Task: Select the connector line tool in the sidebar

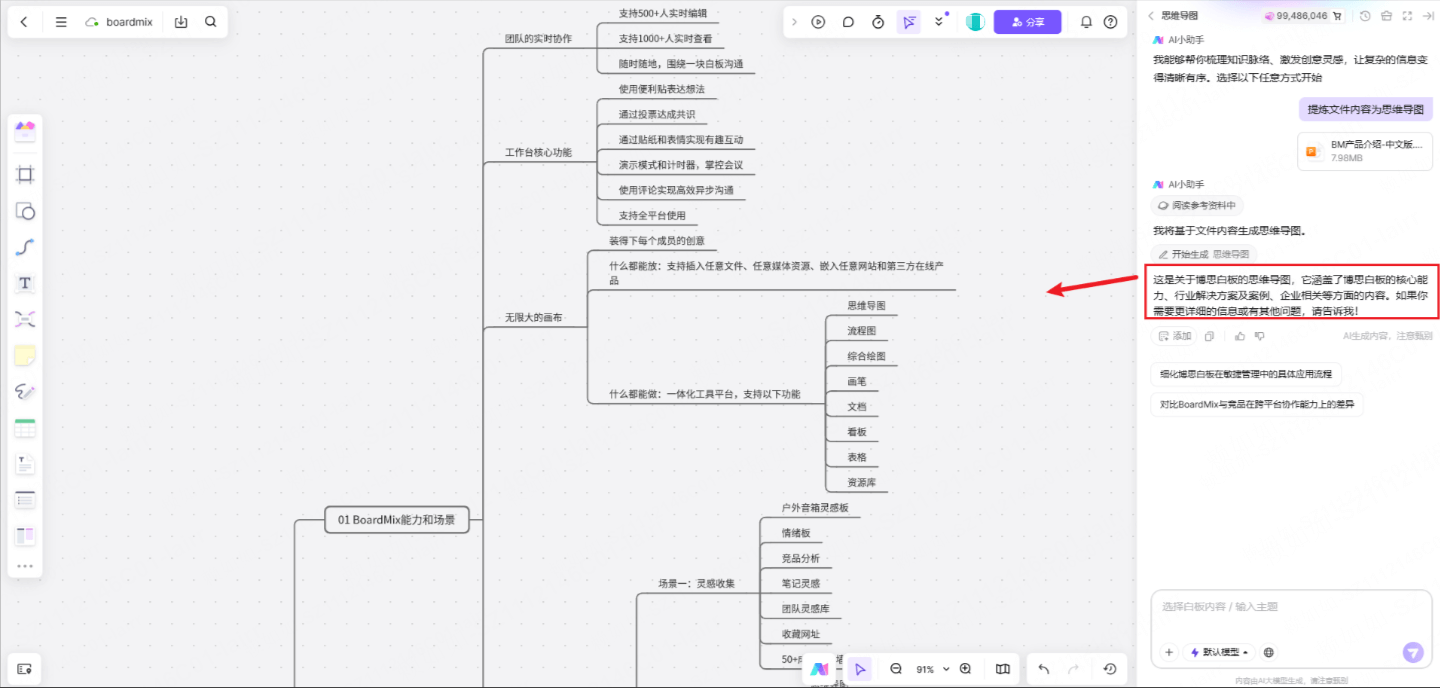Action: click(25, 247)
